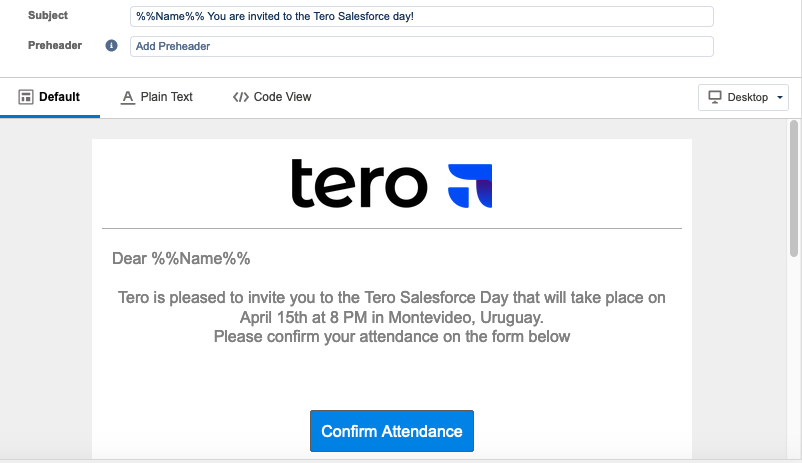Click the Preheader info icon

[x=112, y=46]
